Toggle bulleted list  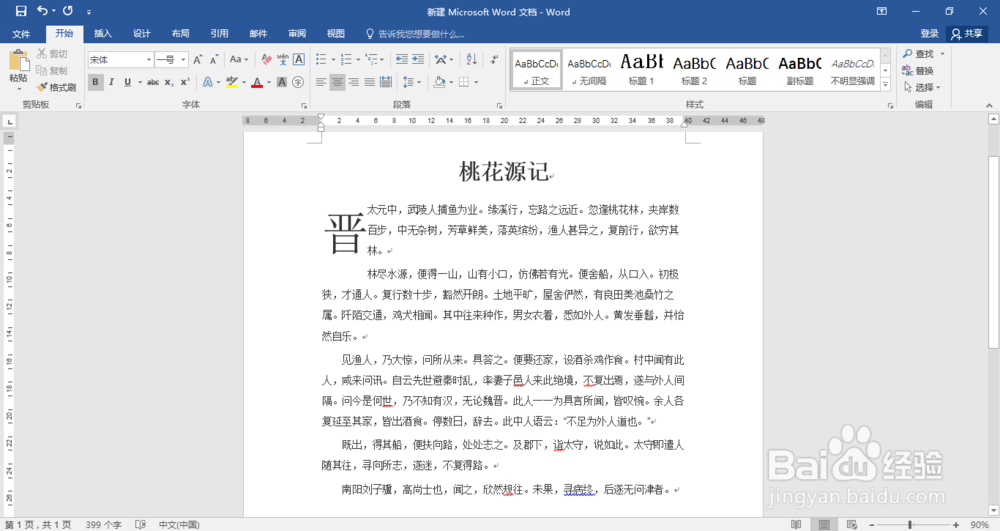pos(321,59)
